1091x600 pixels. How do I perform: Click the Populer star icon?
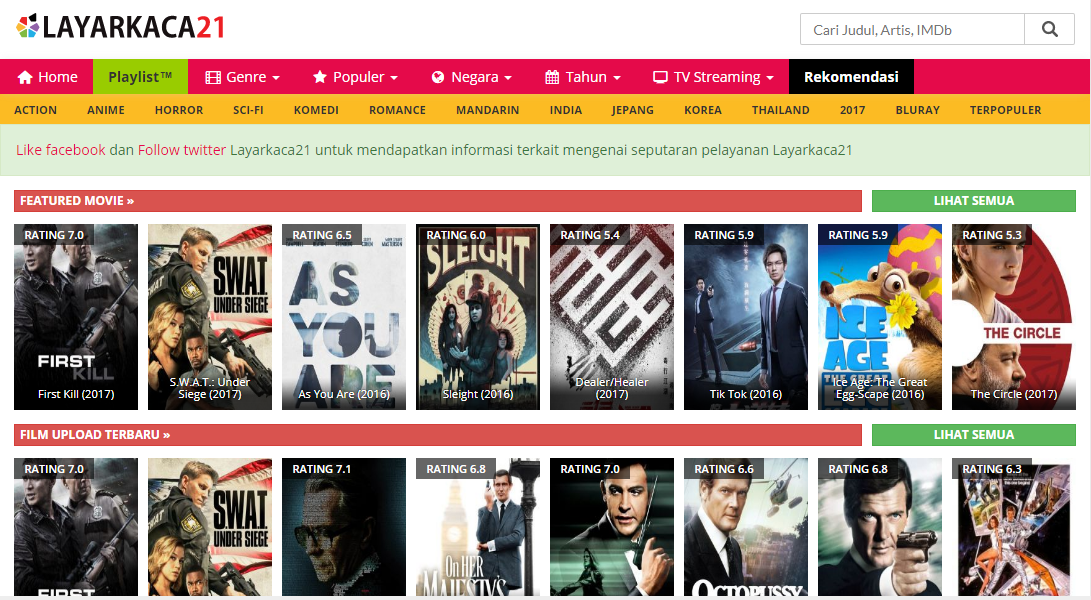(319, 77)
